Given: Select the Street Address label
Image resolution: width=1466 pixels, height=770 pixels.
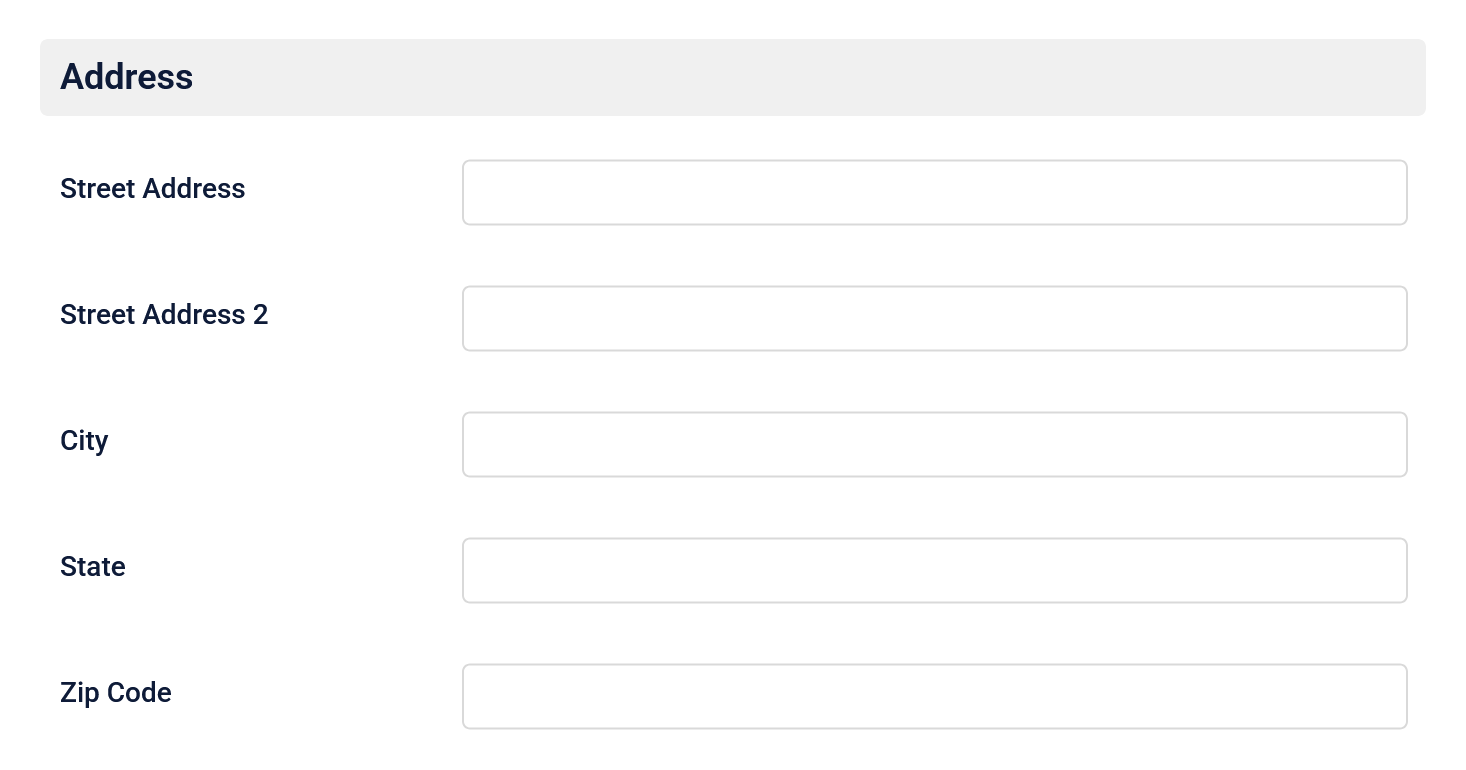Looking at the screenshot, I should click(x=153, y=190).
